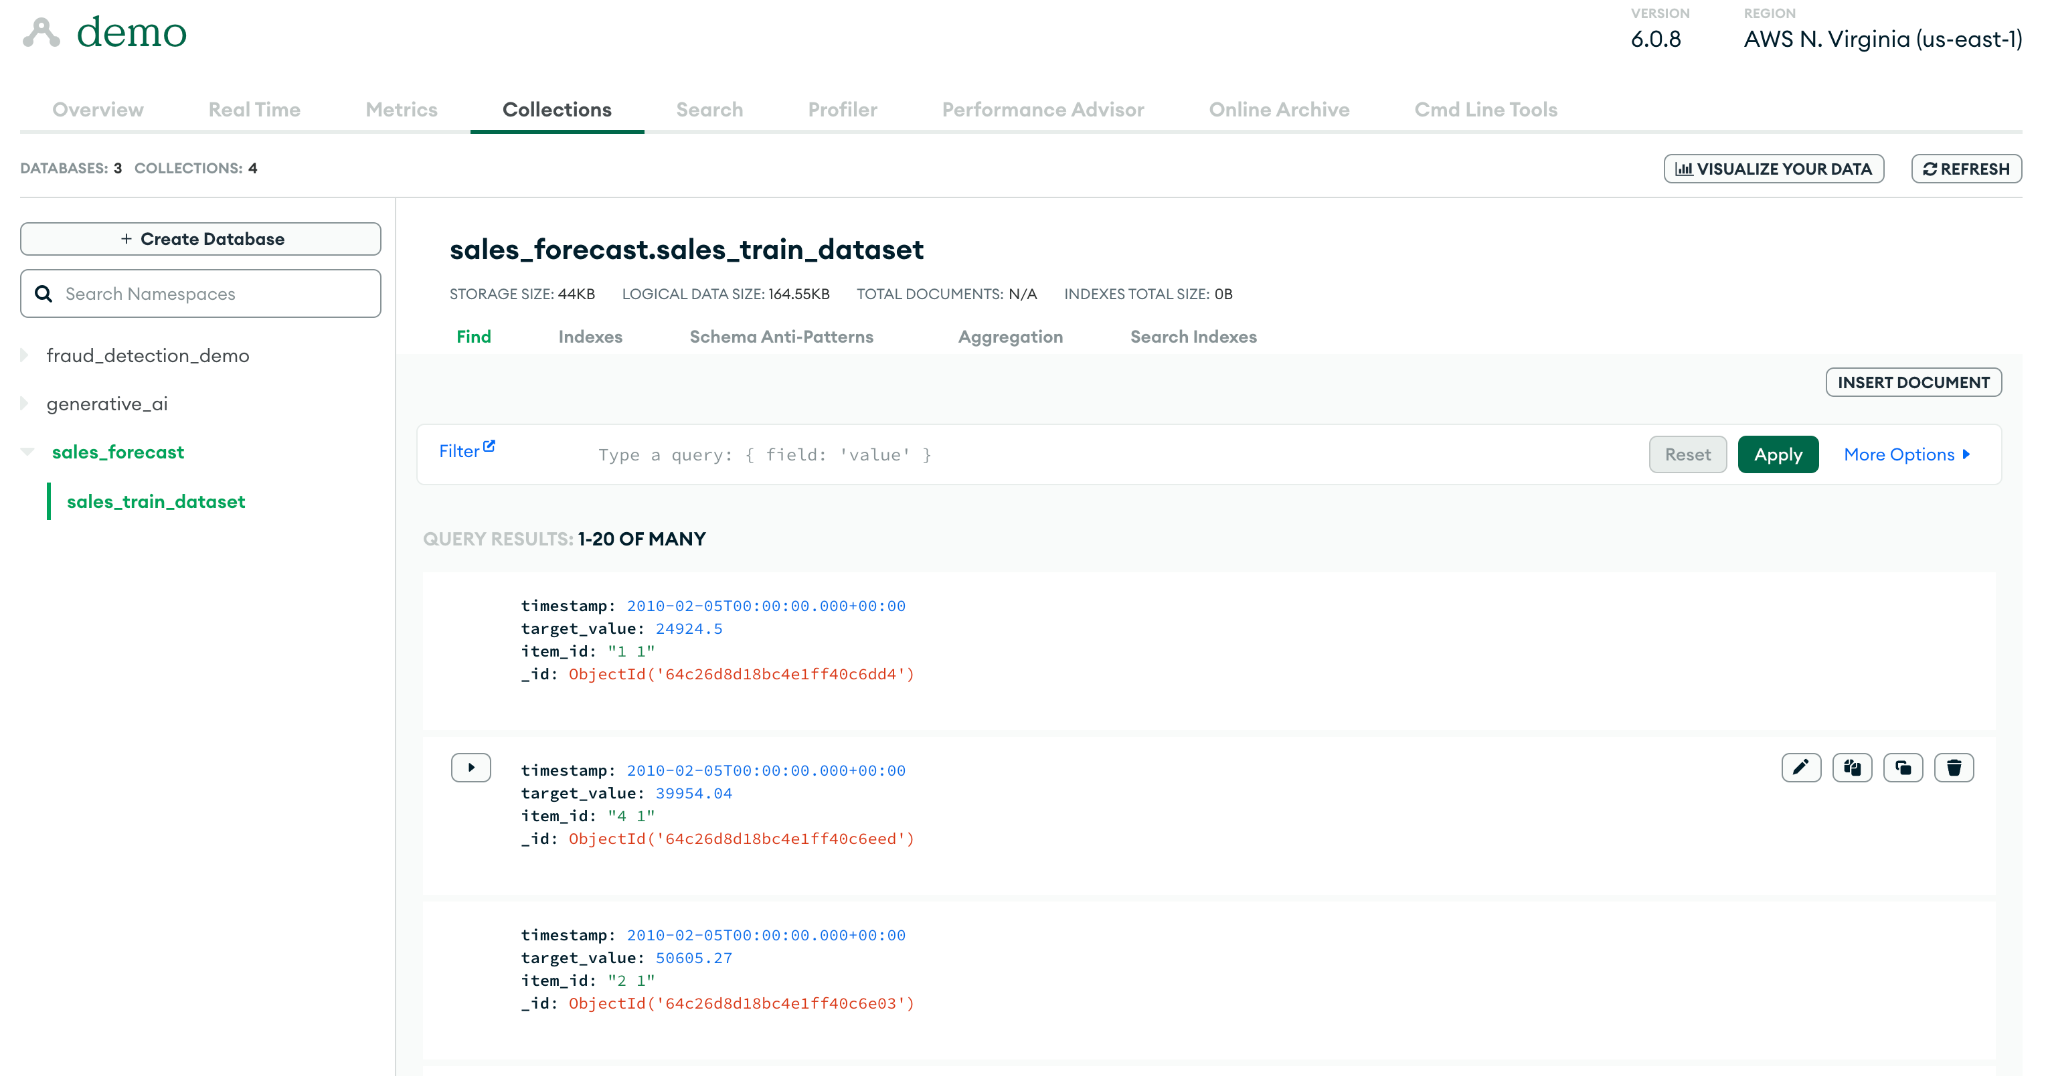Edit the document with target_value 39954.04
The image size is (2048, 1076).
pos(1801,768)
